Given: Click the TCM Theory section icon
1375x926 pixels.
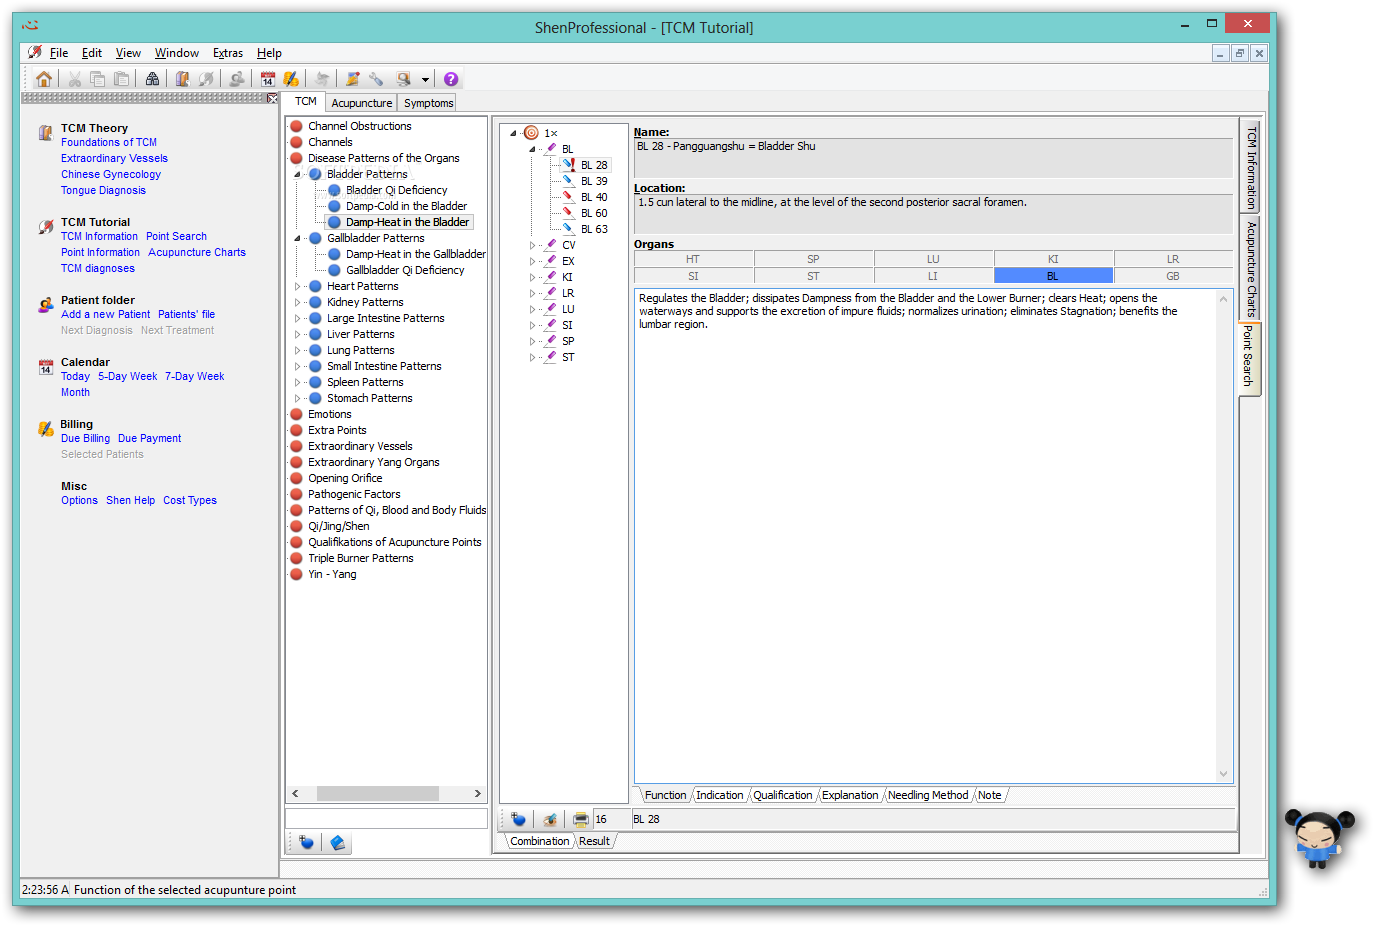Looking at the screenshot, I should pos(45,132).
